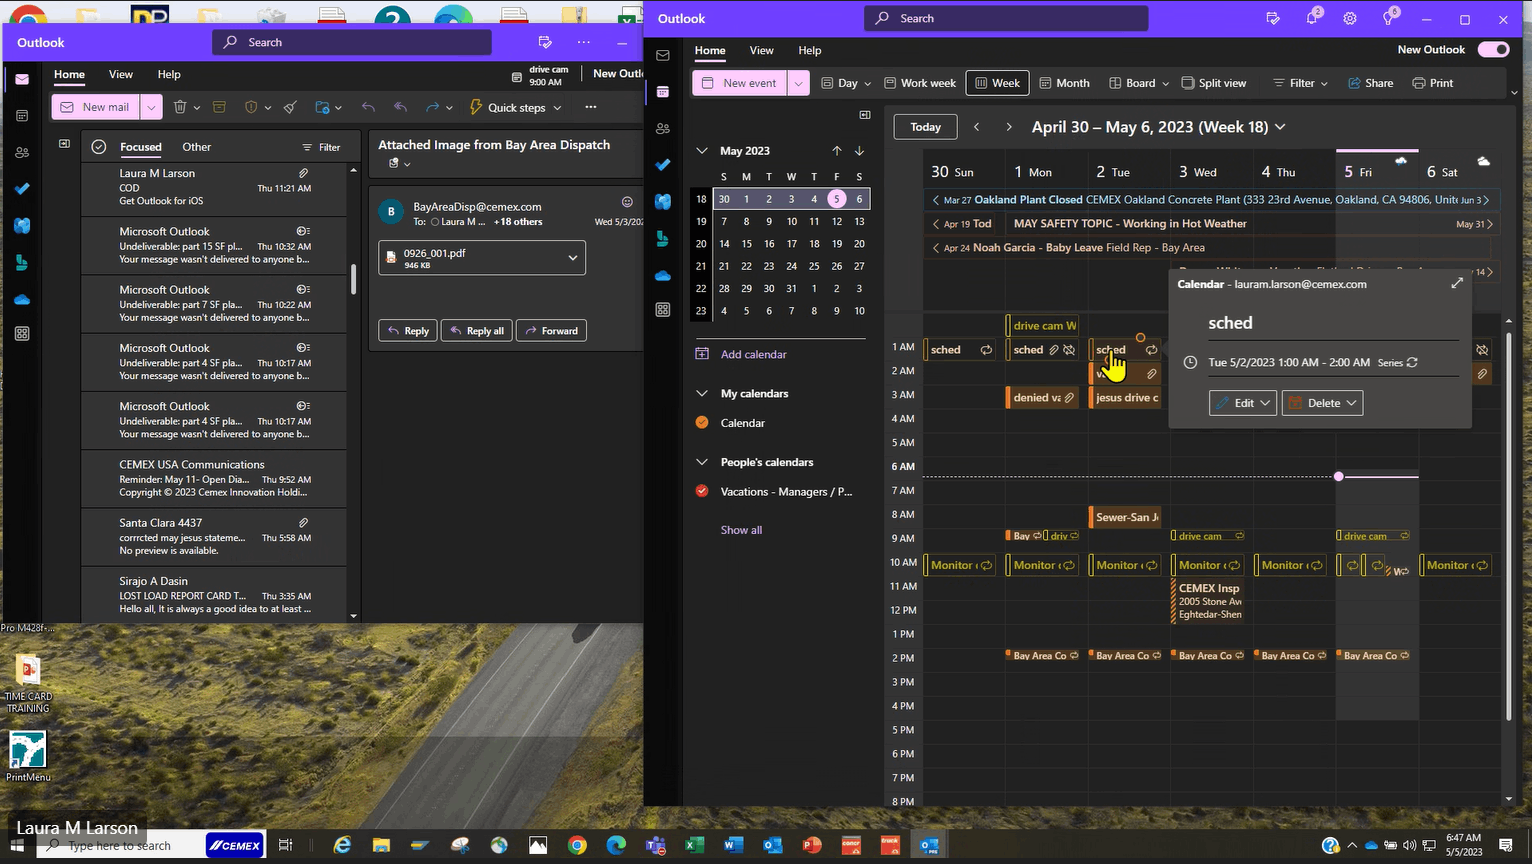Click the calendar window search box
The width and height of the screenshot is (1532, 864).
[1006, 18]
